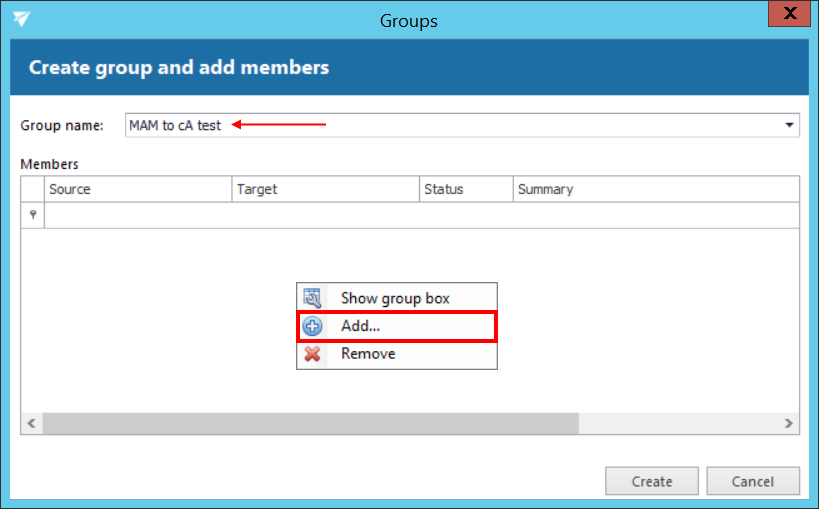The height and width of the screenshot is (509, 819).
Task: Click the app logo in title bar
Action: (21, 19)
